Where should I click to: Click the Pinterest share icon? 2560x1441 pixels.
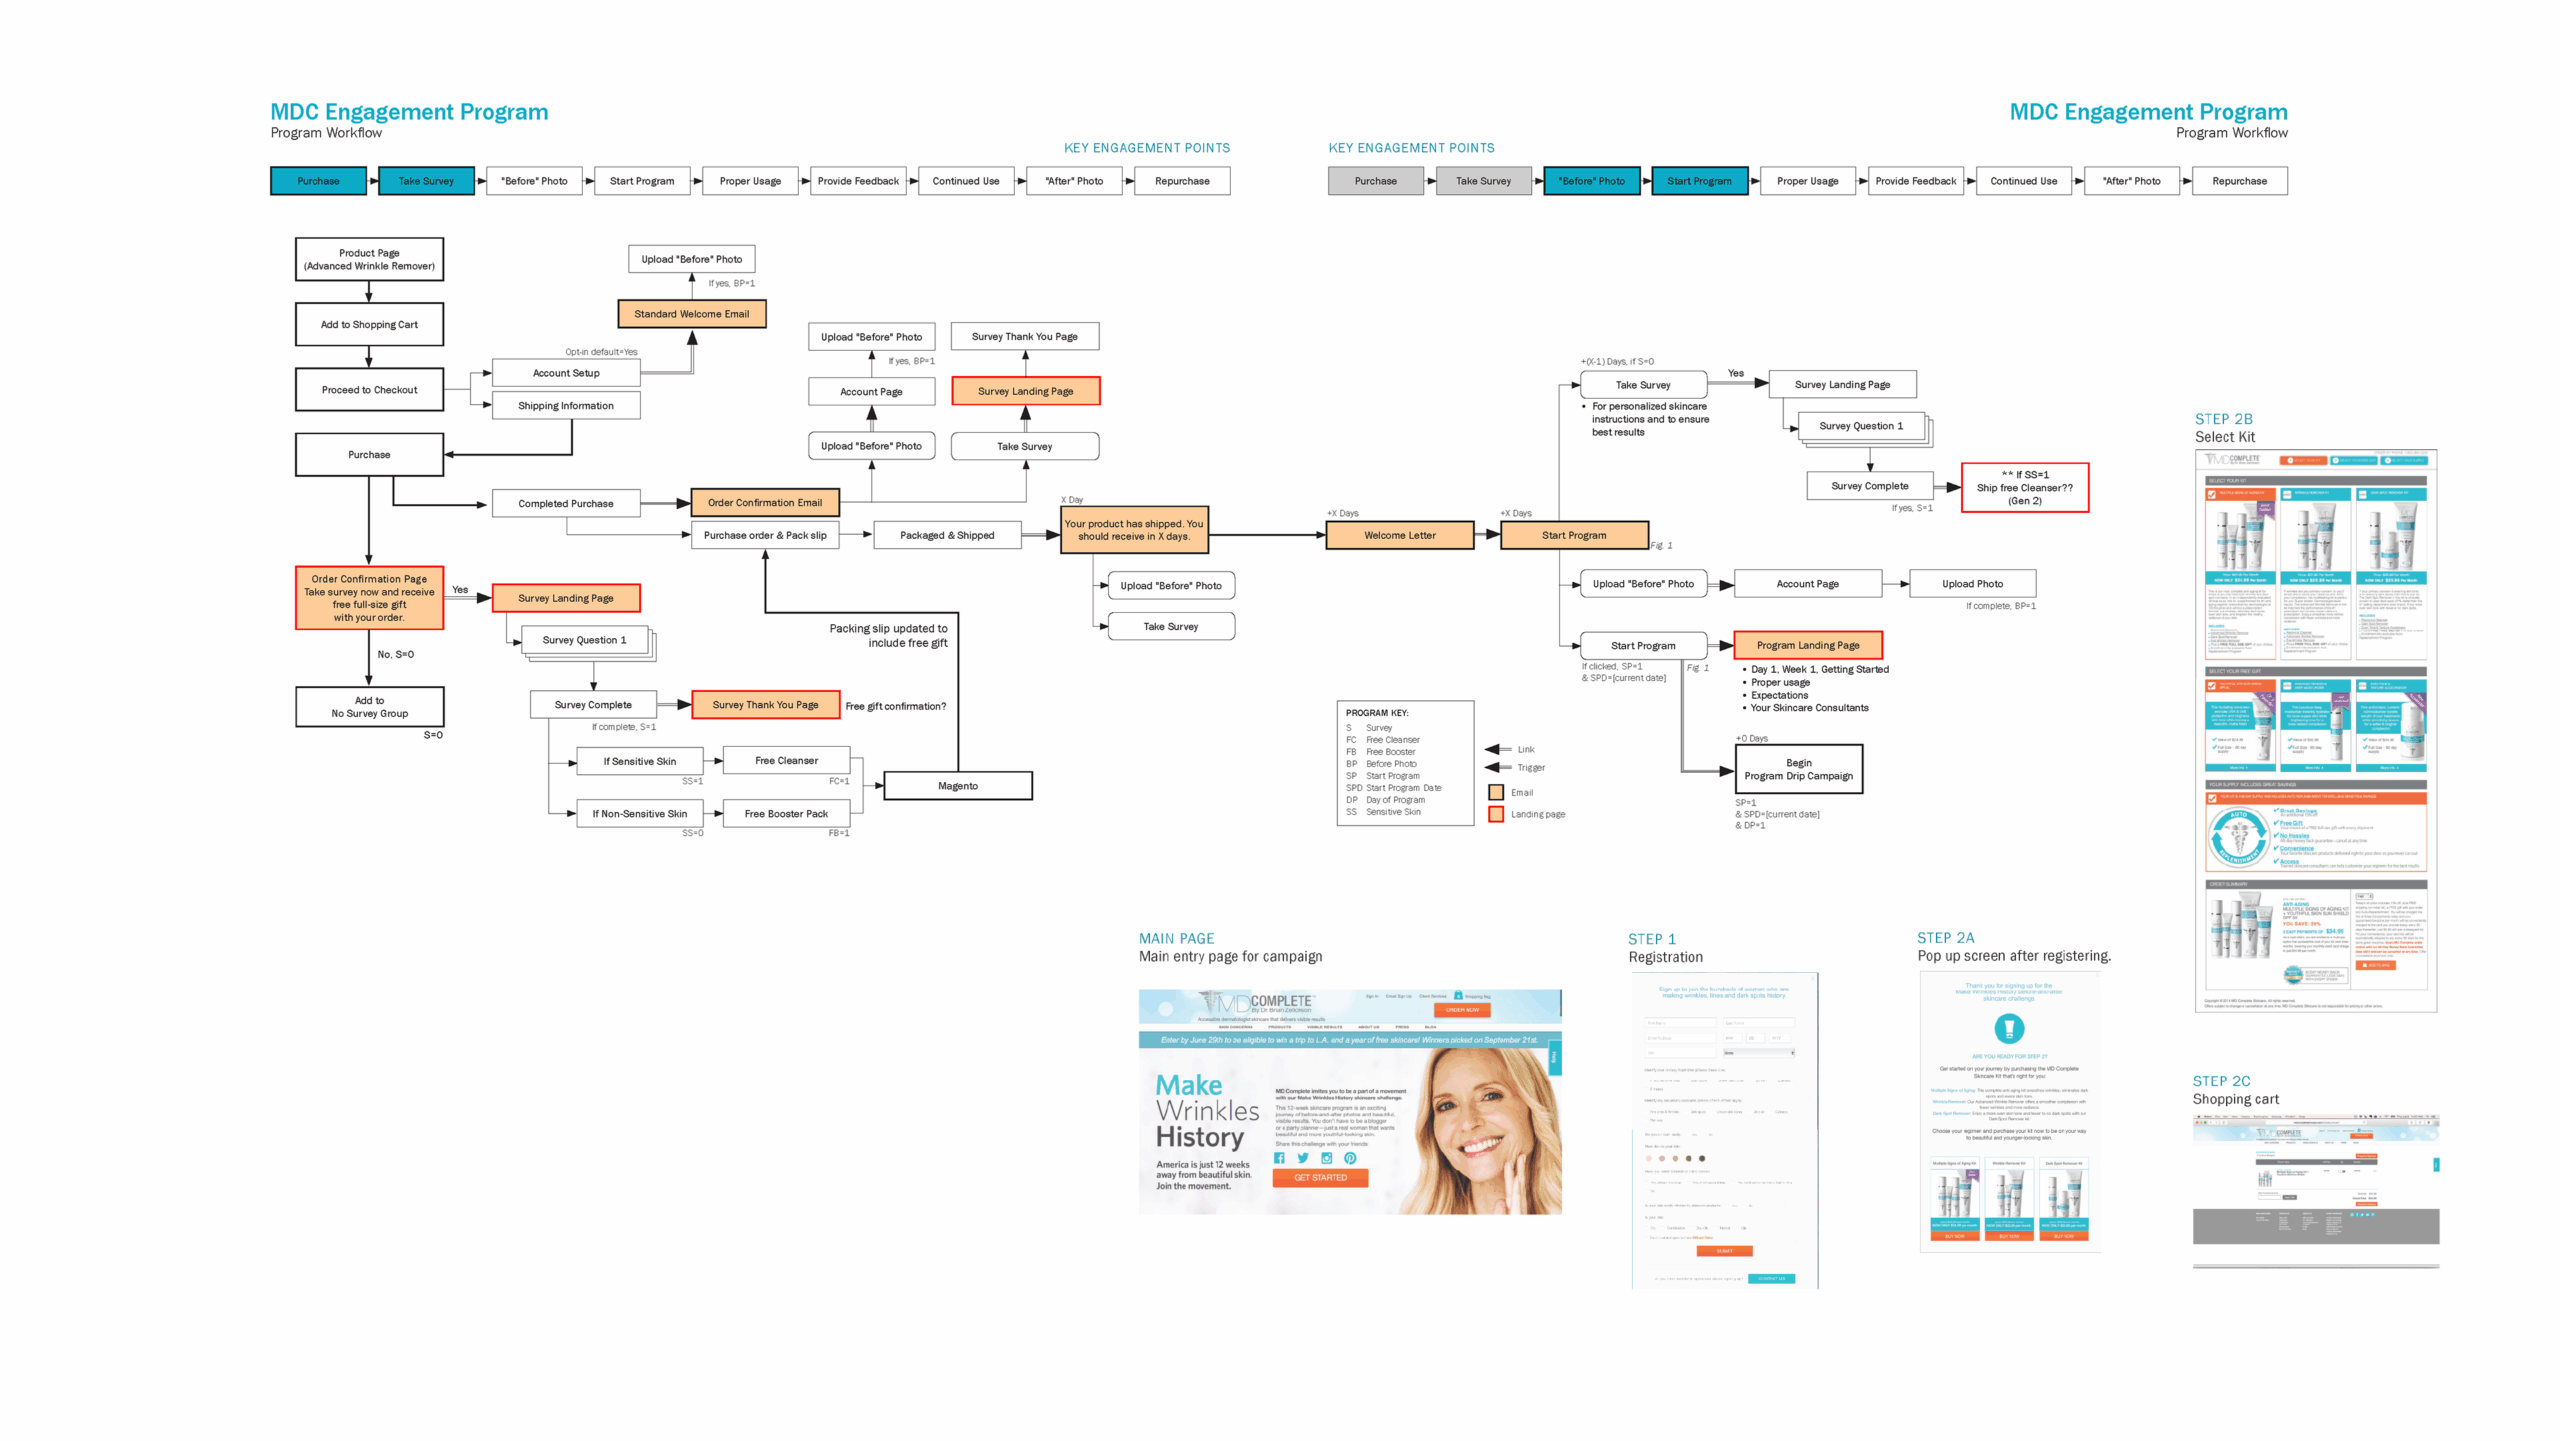click(x=1350, y=1158)
